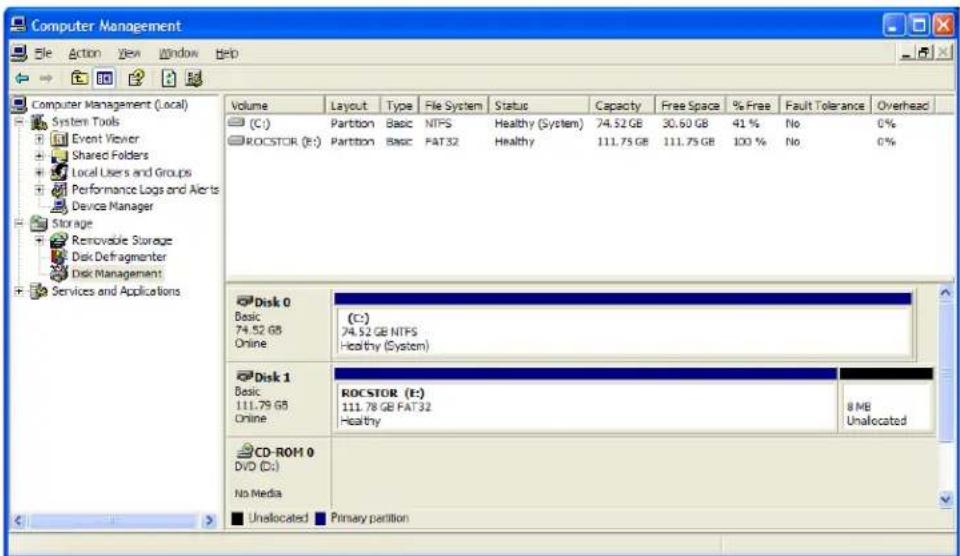This screenshot has width=960, height=556.
Task: Click the black Unallocated legend swatch
Action: pyautogui.click(x=238, y=518)
